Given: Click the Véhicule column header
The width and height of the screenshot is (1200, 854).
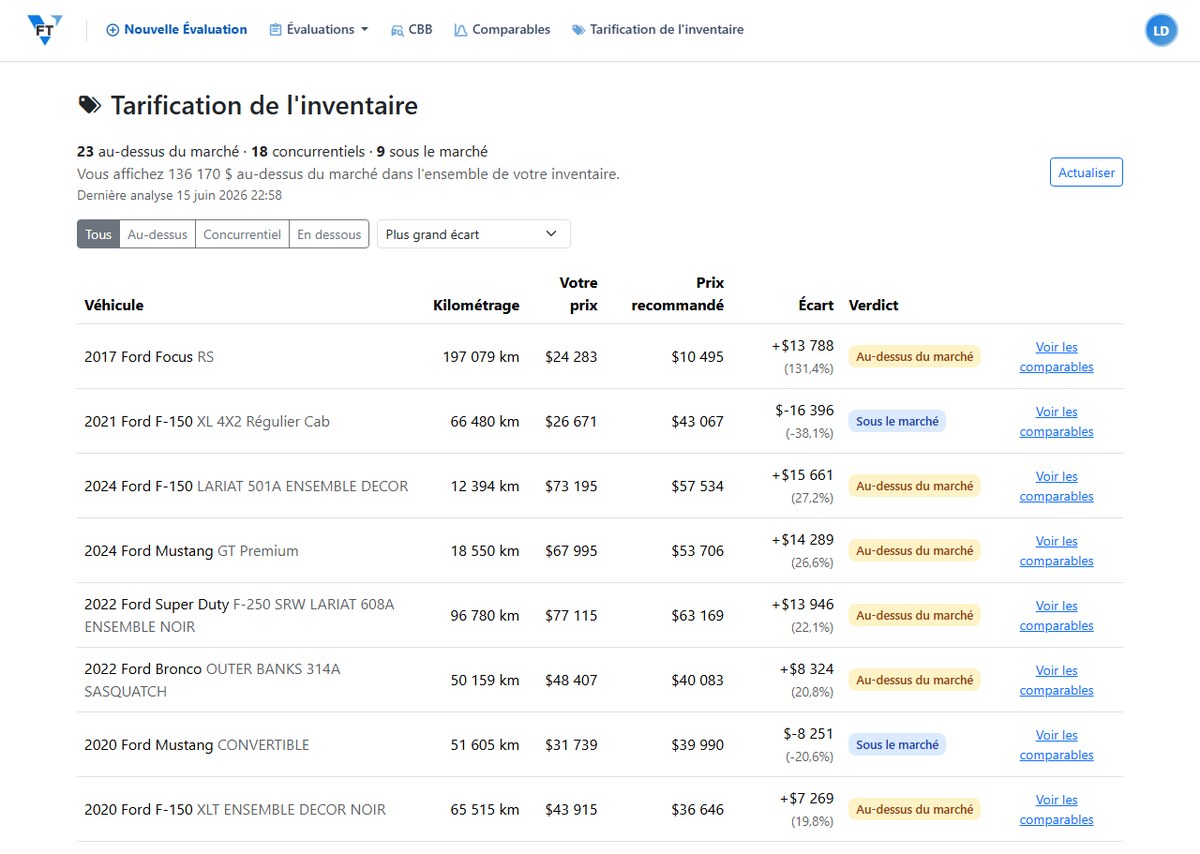Looking at the screenshot, I should point(114,305).
